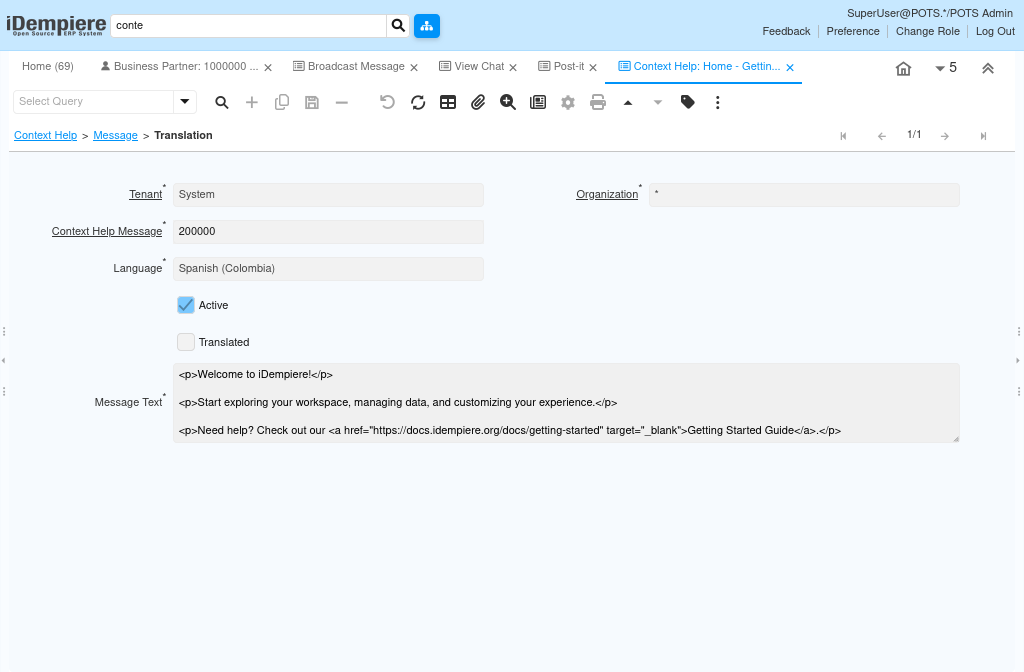1024x672 pixels.
Task: Open the Select Query dropdown arrow
Action: [185, 102]
